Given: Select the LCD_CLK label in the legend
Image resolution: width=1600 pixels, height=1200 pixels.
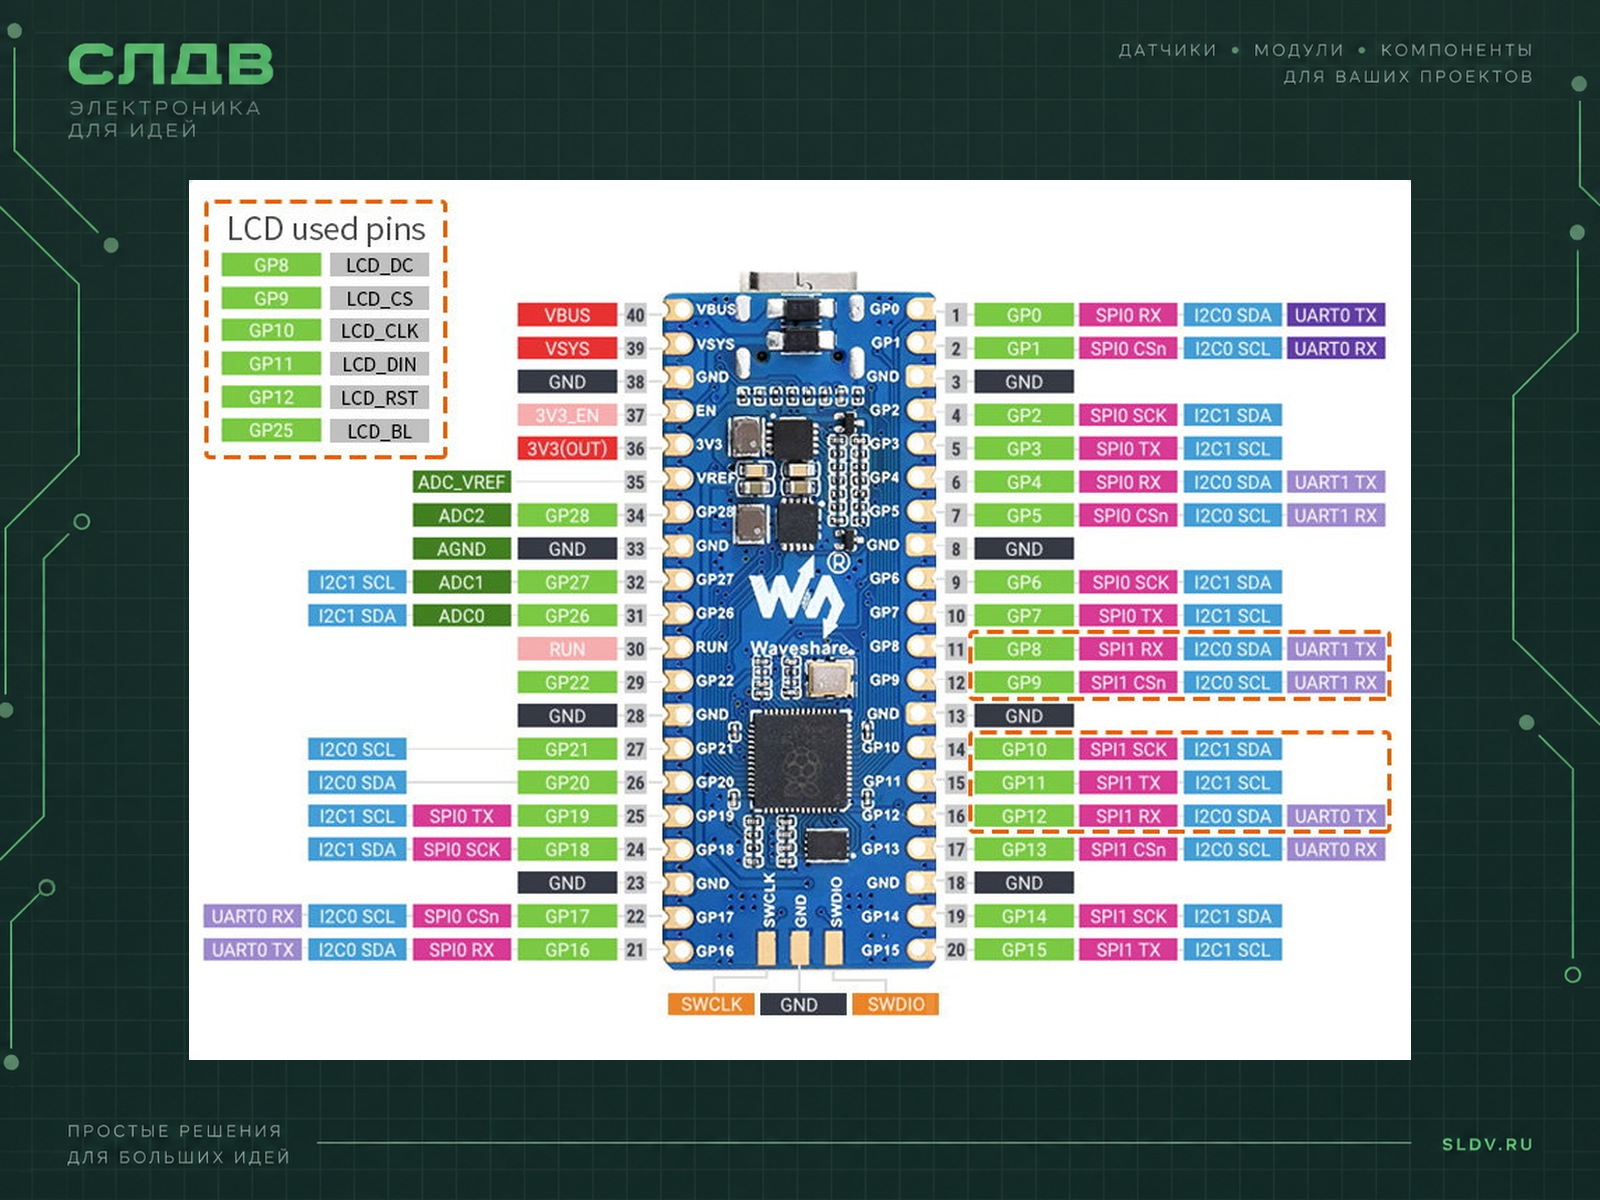Looking at the screenshot, I should click(x=379, y=331).
